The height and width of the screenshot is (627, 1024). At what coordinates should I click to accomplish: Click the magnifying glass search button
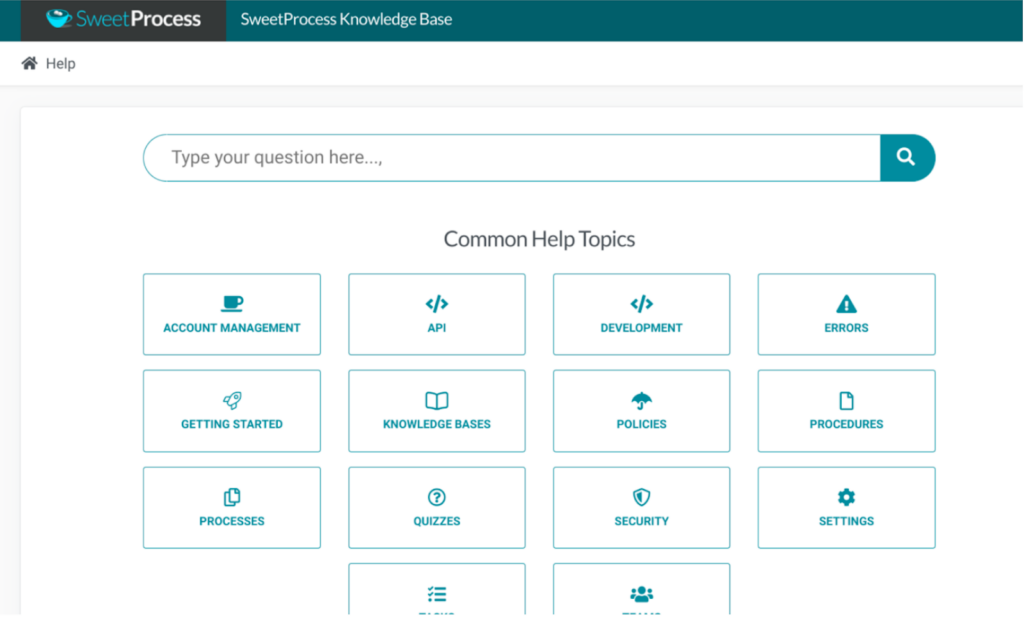(x=907, y=157)
